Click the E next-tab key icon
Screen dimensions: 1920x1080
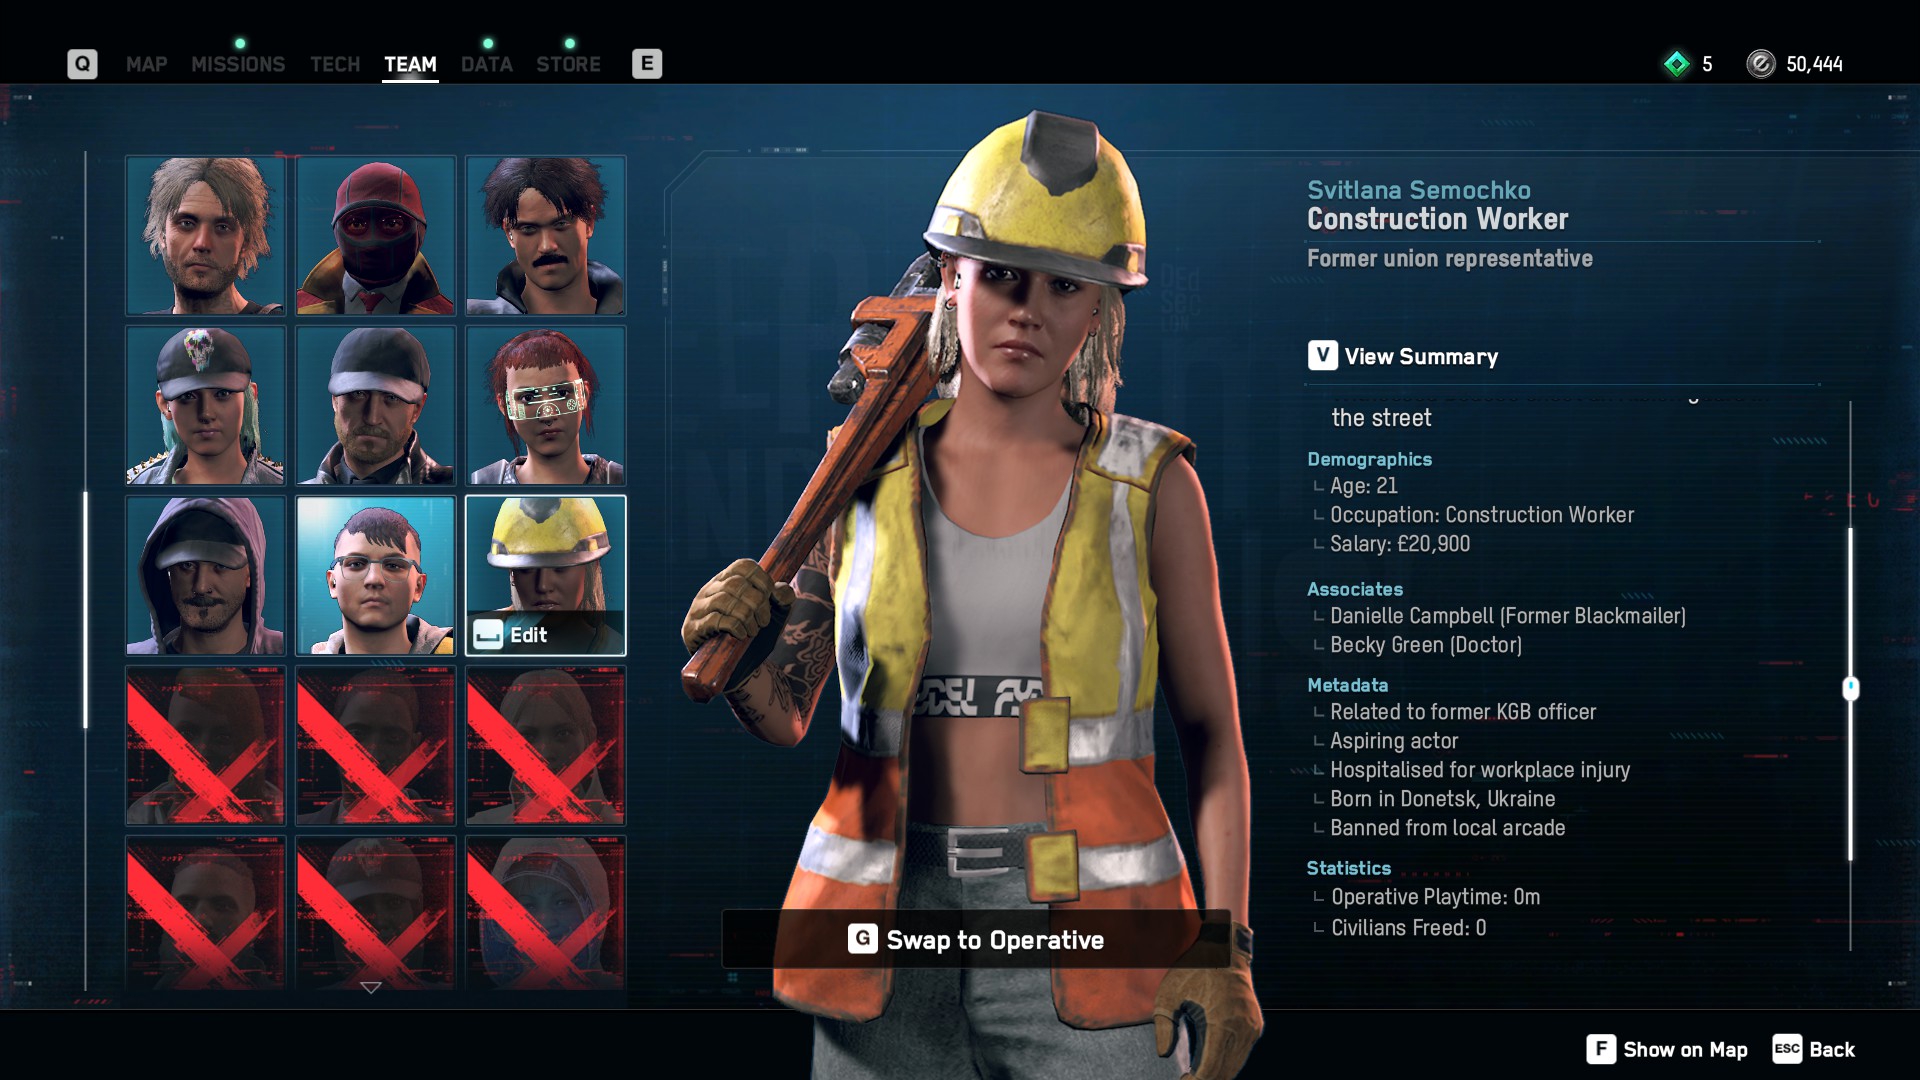click(x=647, y=64)
